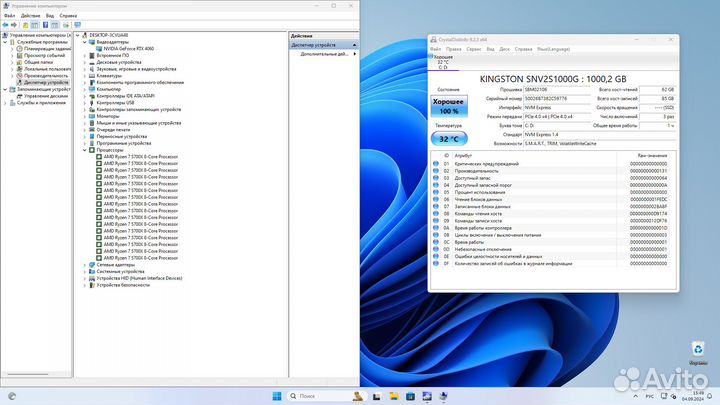Select NVIDIA GeForce RTX 4060 device

(x=129, y=48)
